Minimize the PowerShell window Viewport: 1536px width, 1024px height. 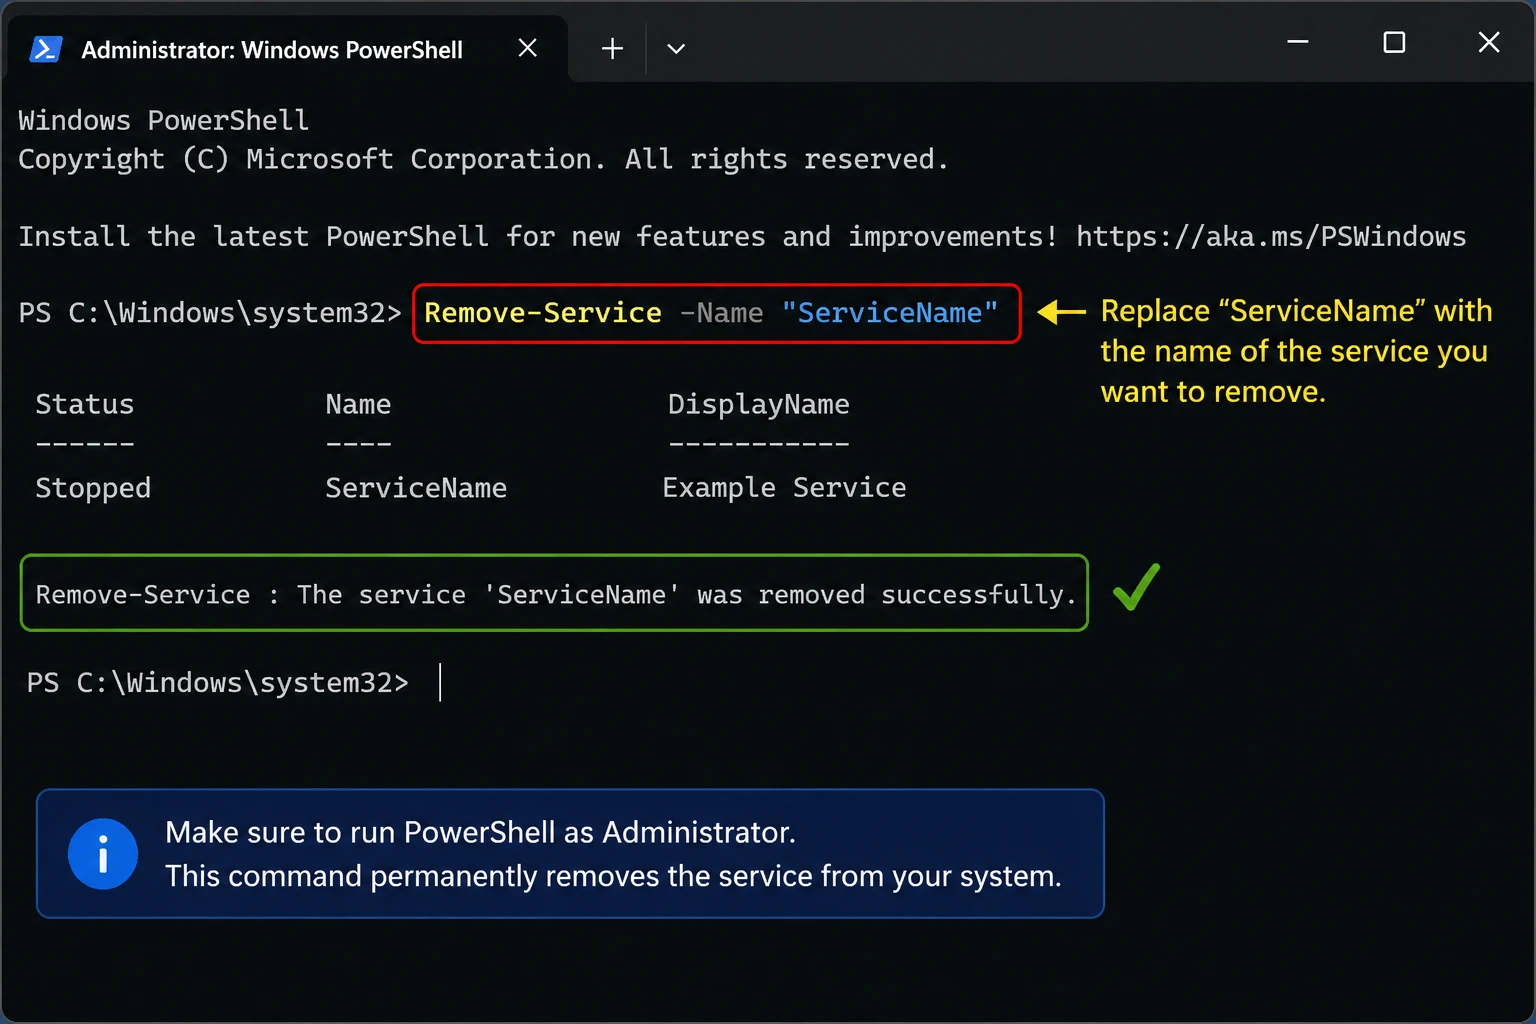(1298, 42)
